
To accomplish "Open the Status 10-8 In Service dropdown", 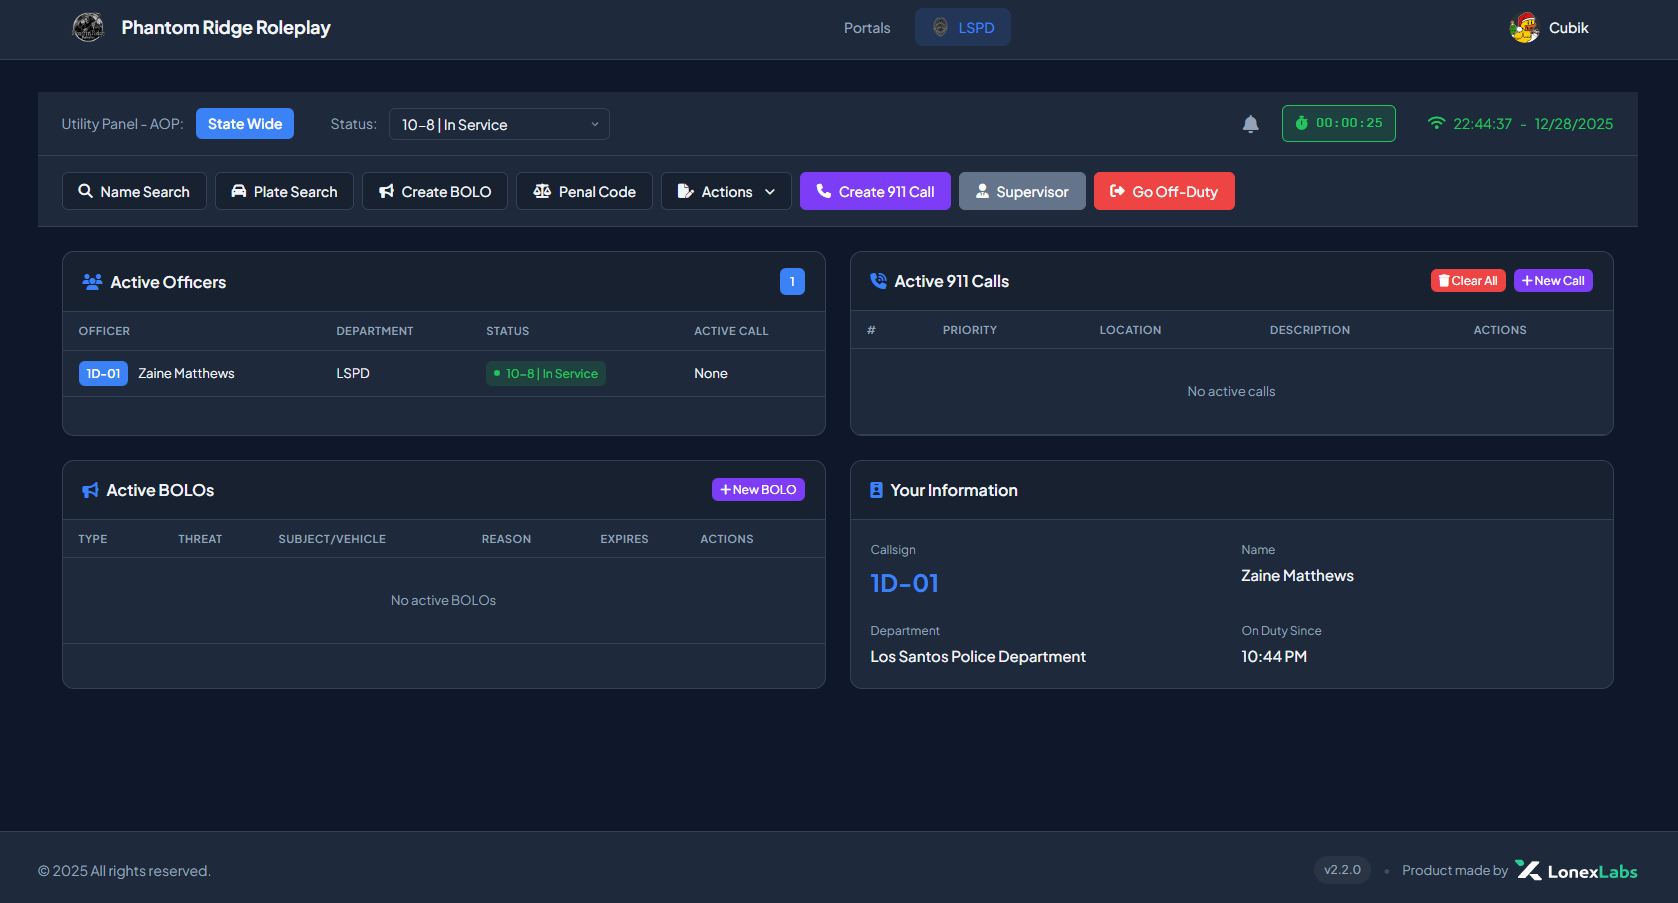I will tap(499, 124).
